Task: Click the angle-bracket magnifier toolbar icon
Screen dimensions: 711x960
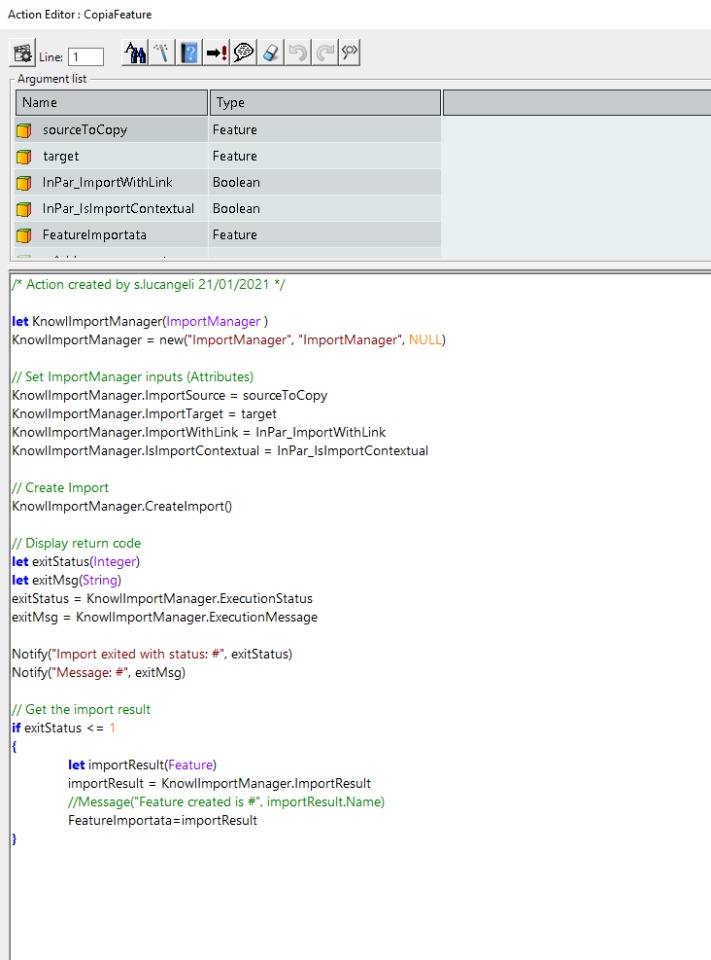Action: point(349,53)
